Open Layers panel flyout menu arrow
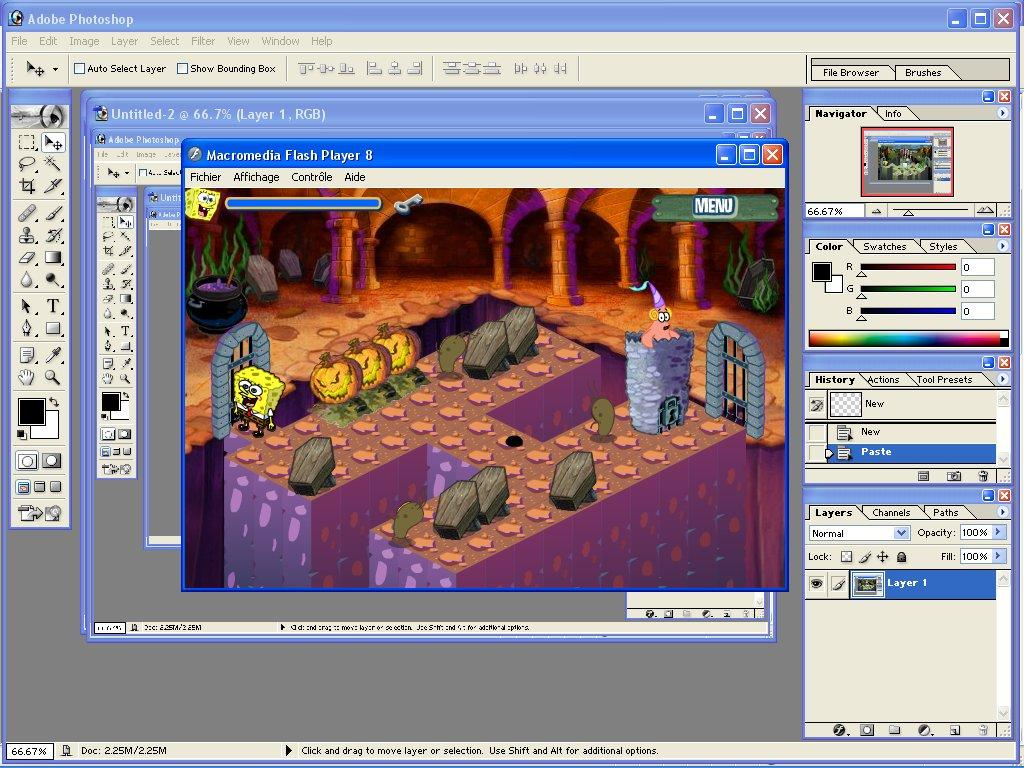The width and height of the screenshot is (1024, 768). [1002, 512]
